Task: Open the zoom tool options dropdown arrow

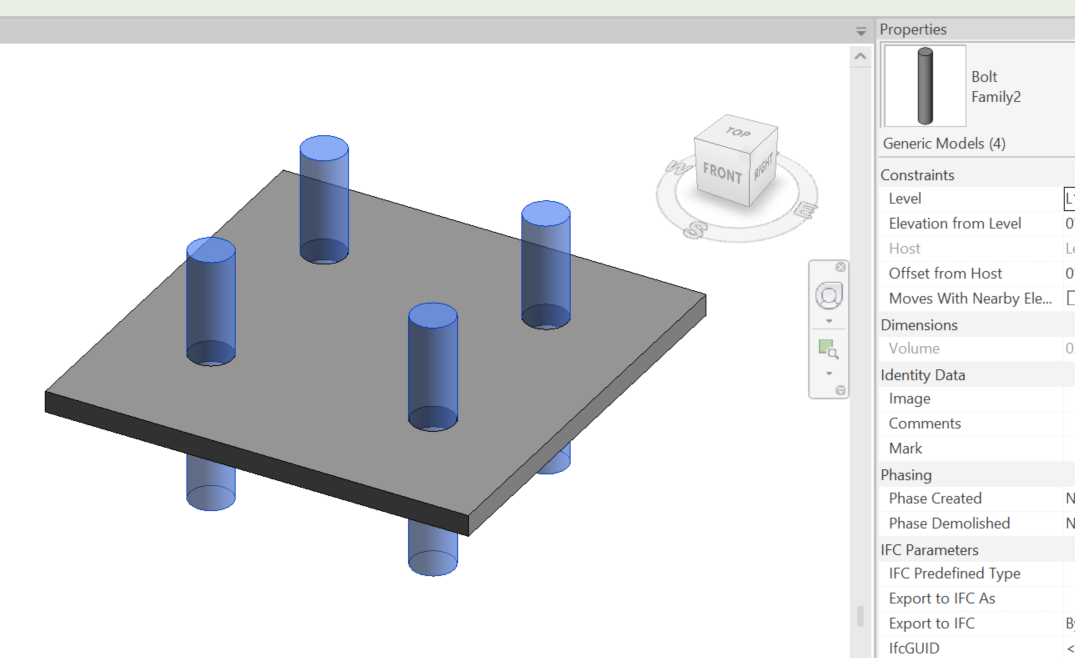Action: [829, 373]
